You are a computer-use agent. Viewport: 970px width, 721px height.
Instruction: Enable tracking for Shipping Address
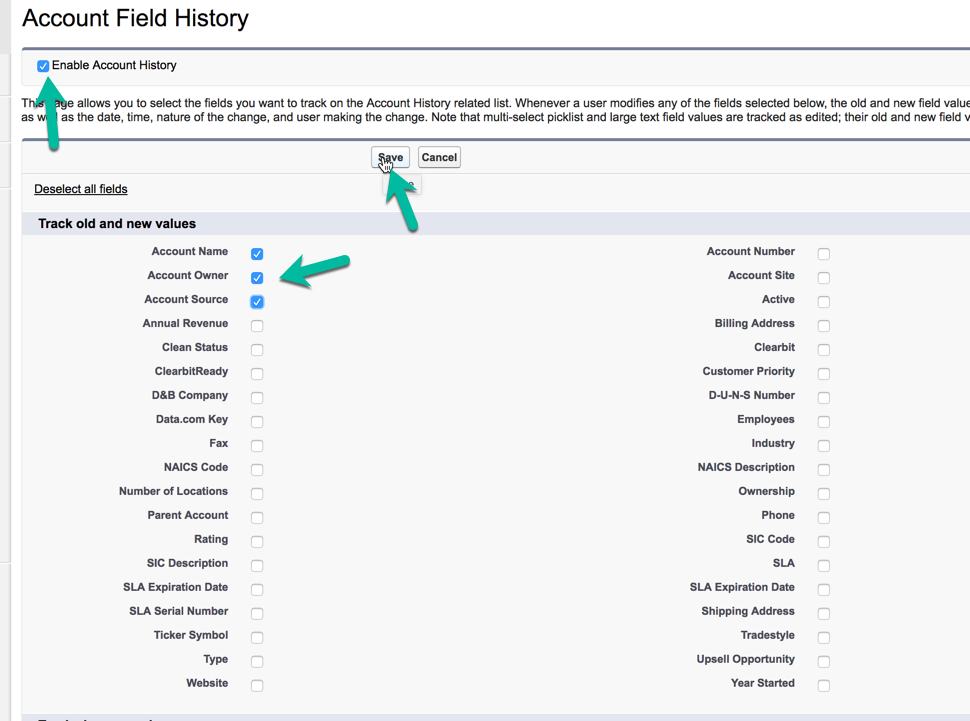click(x=824, y=614)
